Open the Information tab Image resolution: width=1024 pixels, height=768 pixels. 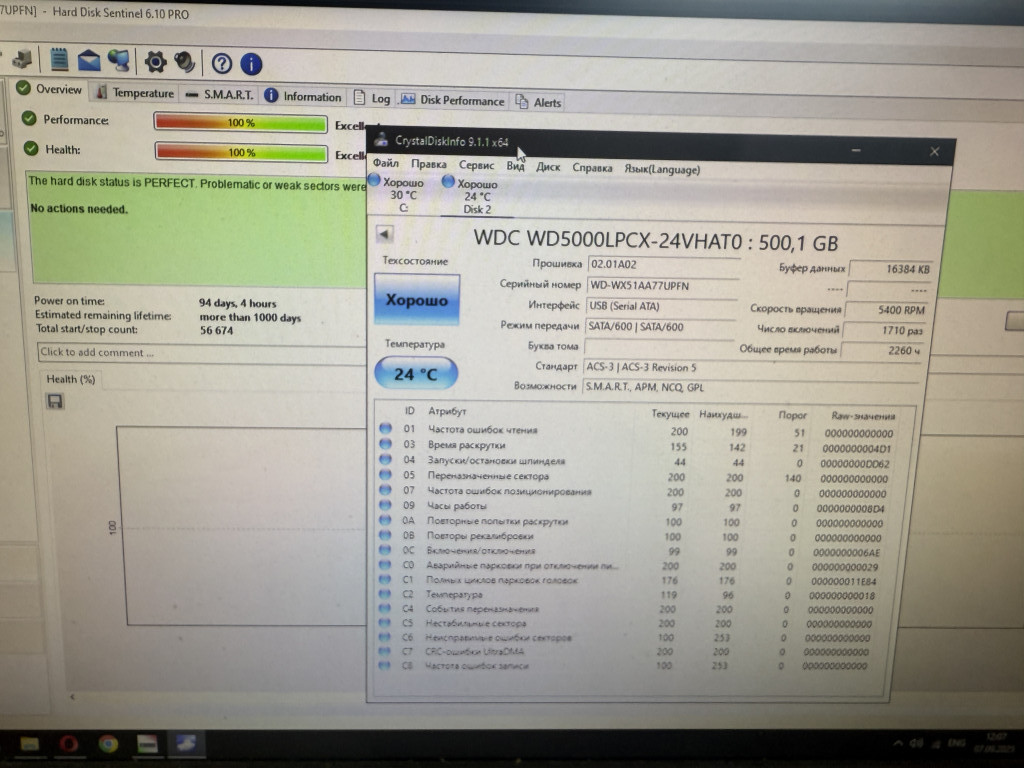pyautogui.click(x=303, y=97)
